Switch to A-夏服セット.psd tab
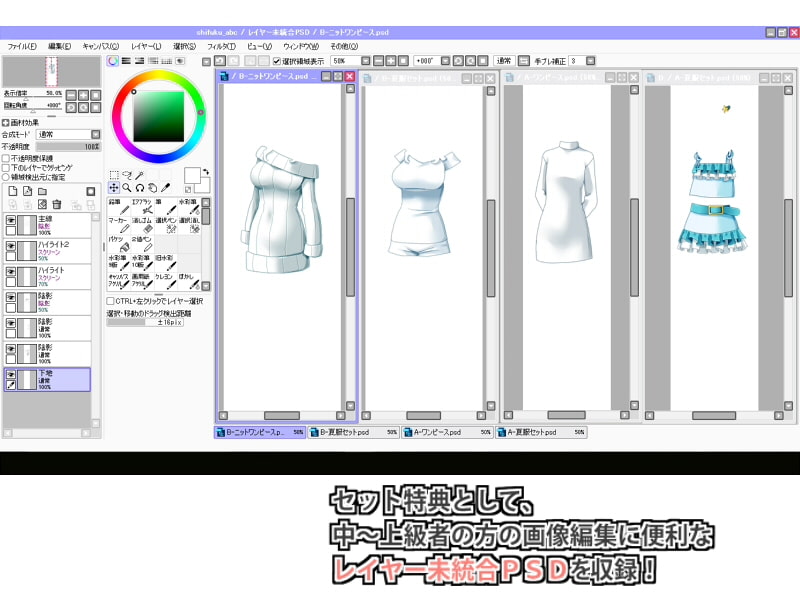This screenshot has width=800, height=600. pos(541,432)
